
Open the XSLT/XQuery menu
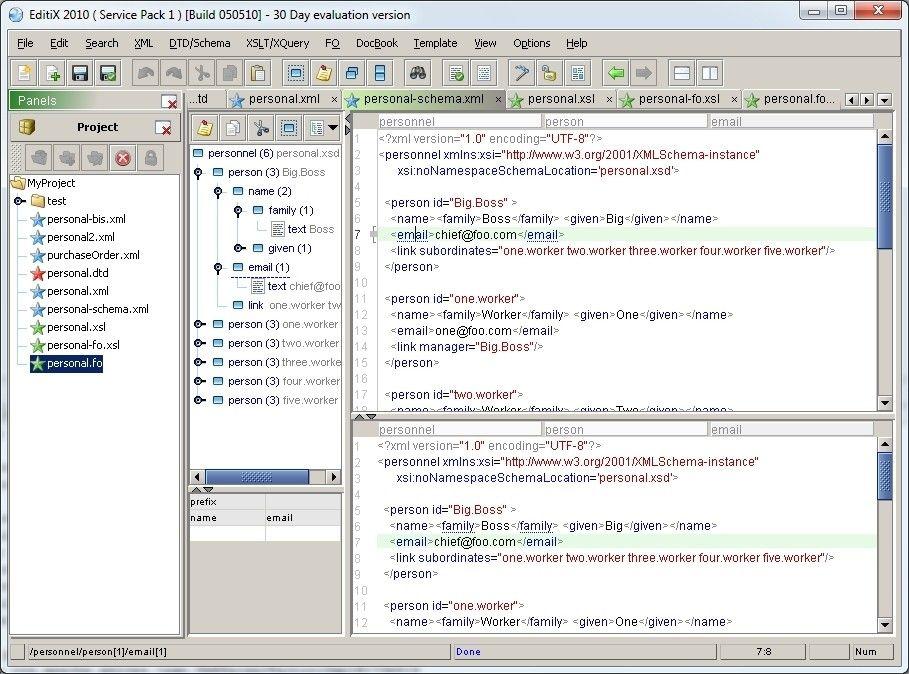pyautogui.click(x=277, y=43)
